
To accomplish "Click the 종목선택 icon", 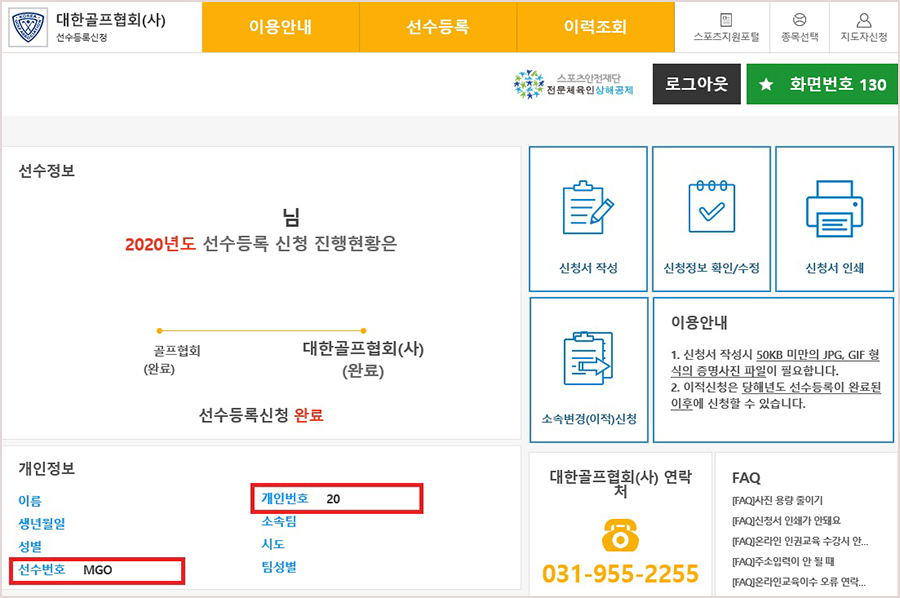I will tap(800, 20).
